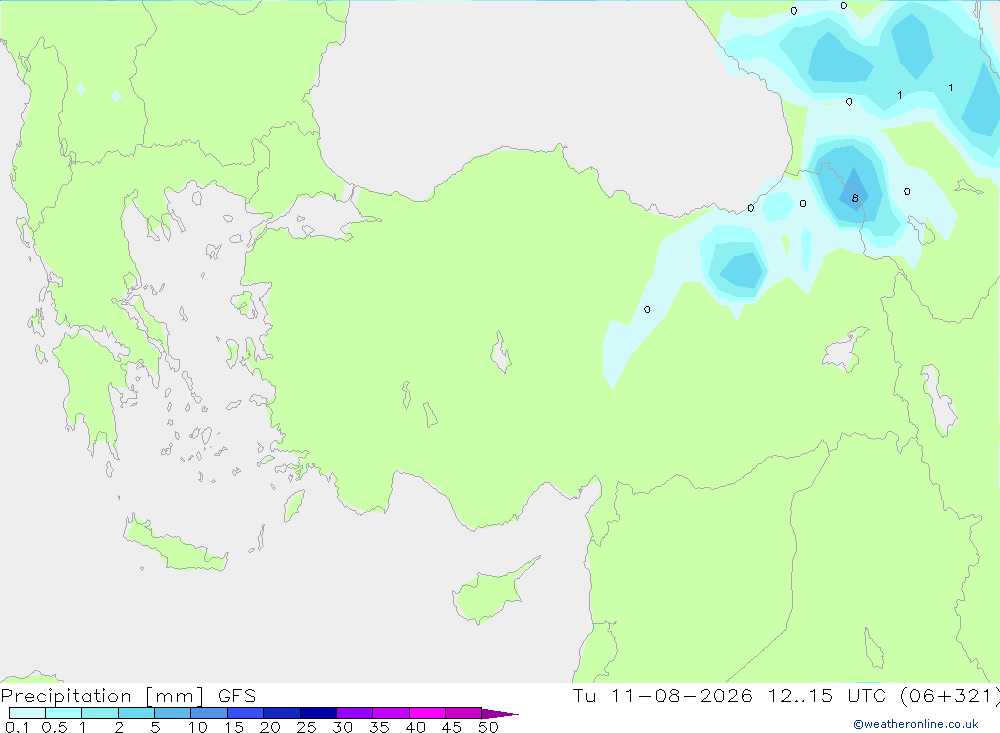Screen dimensions: 1000x733
Task: Click the '20' legend scale label
Action: pyautogui.click(x=270, y=727)
